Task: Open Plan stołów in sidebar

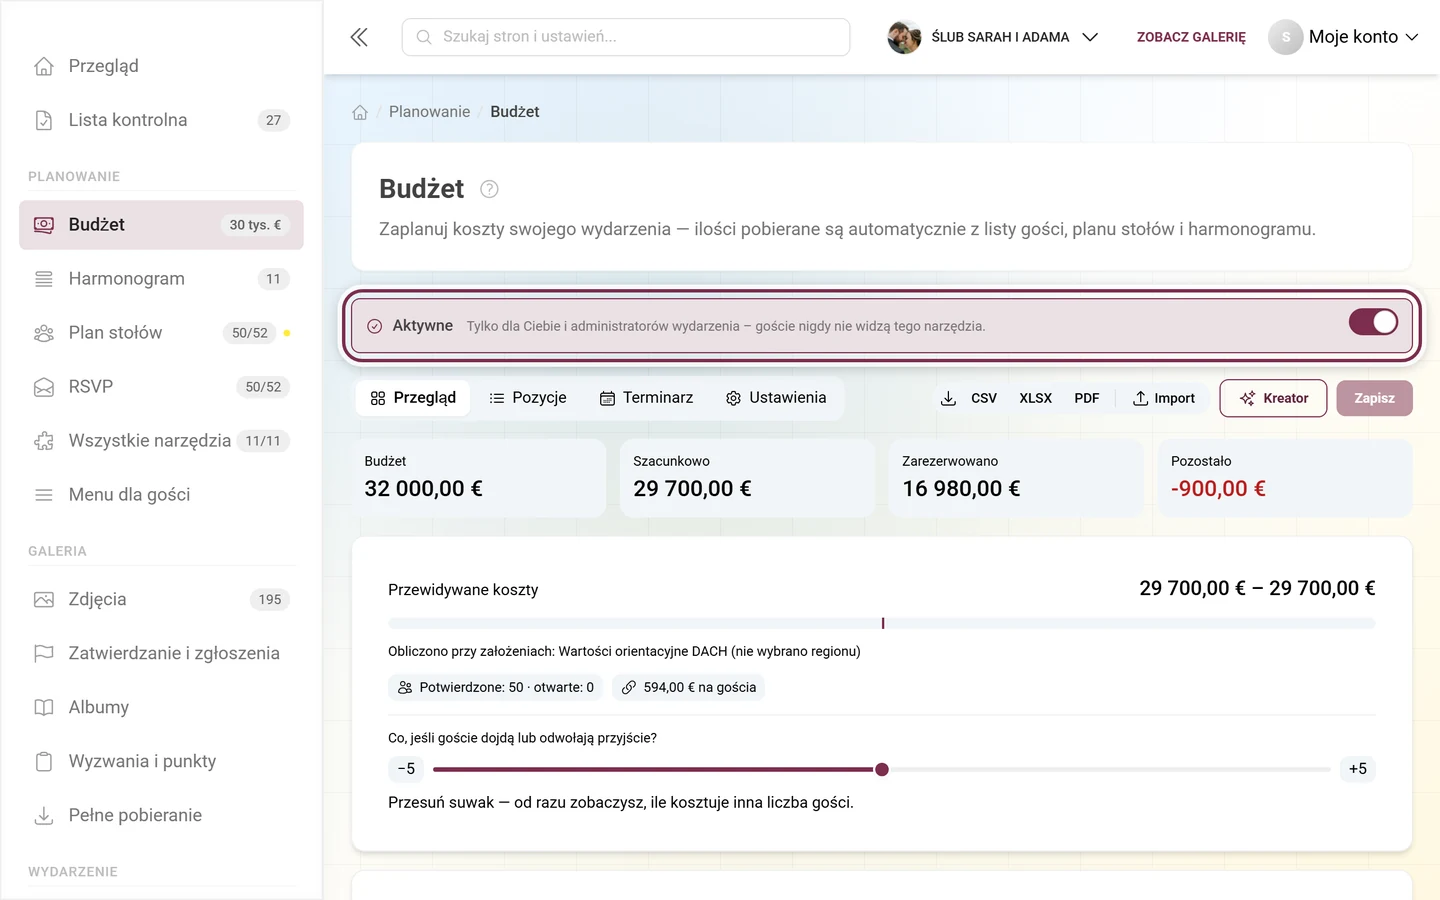Action: click(x=161, y=333)
